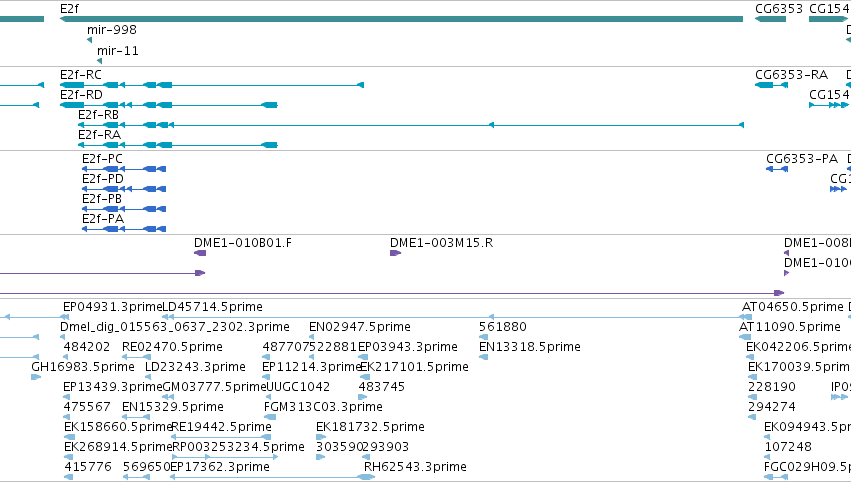This screenshot has width=851, height=482.
Task: Click the 484202 feature label
Action: tap(87, 347)
